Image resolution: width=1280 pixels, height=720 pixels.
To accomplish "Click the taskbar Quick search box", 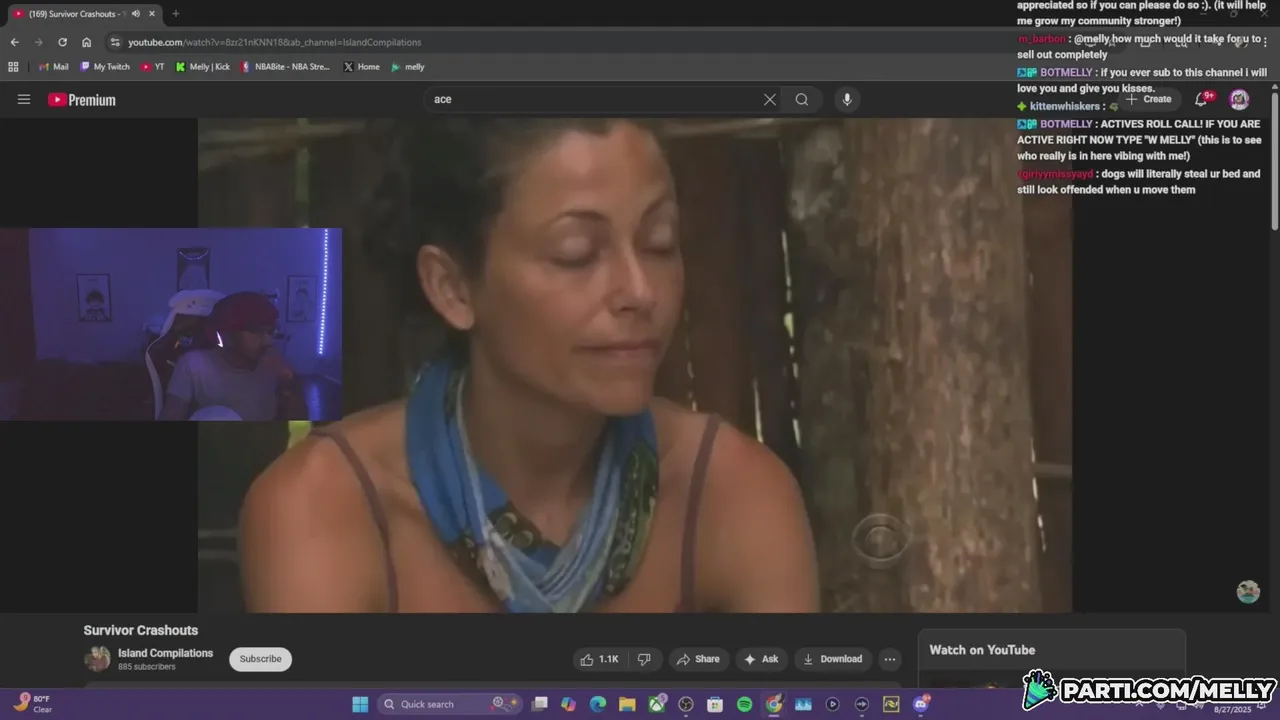I will [448, 704].
